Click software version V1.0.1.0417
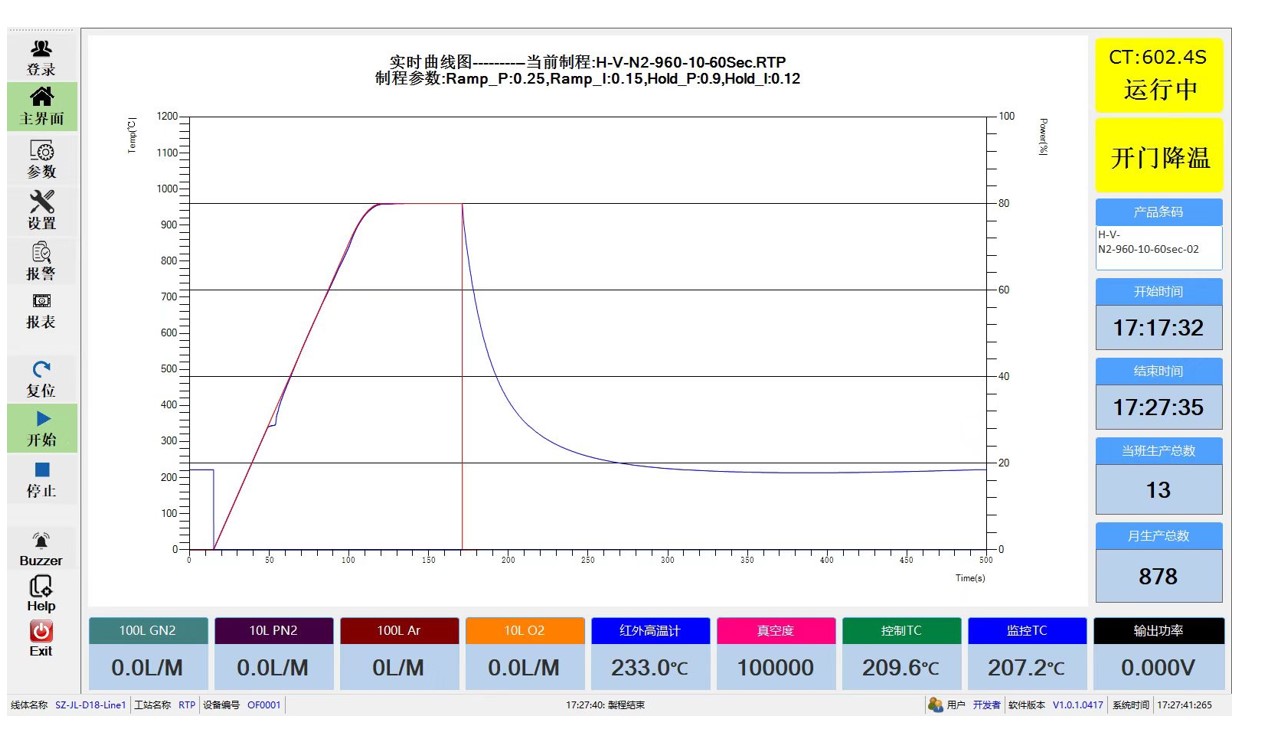1270x735 pixels. pos(1078,705)
